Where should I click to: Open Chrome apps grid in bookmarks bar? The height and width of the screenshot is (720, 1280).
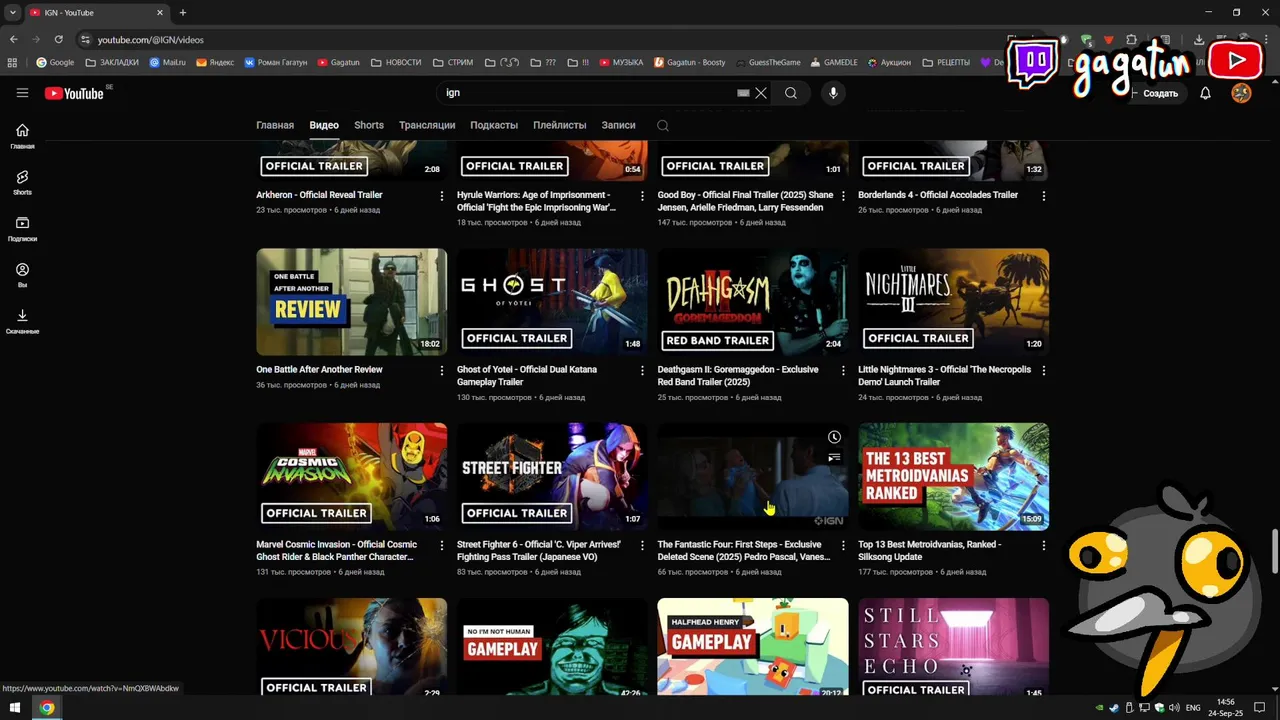pyautogui.click(x=12, y=62)
